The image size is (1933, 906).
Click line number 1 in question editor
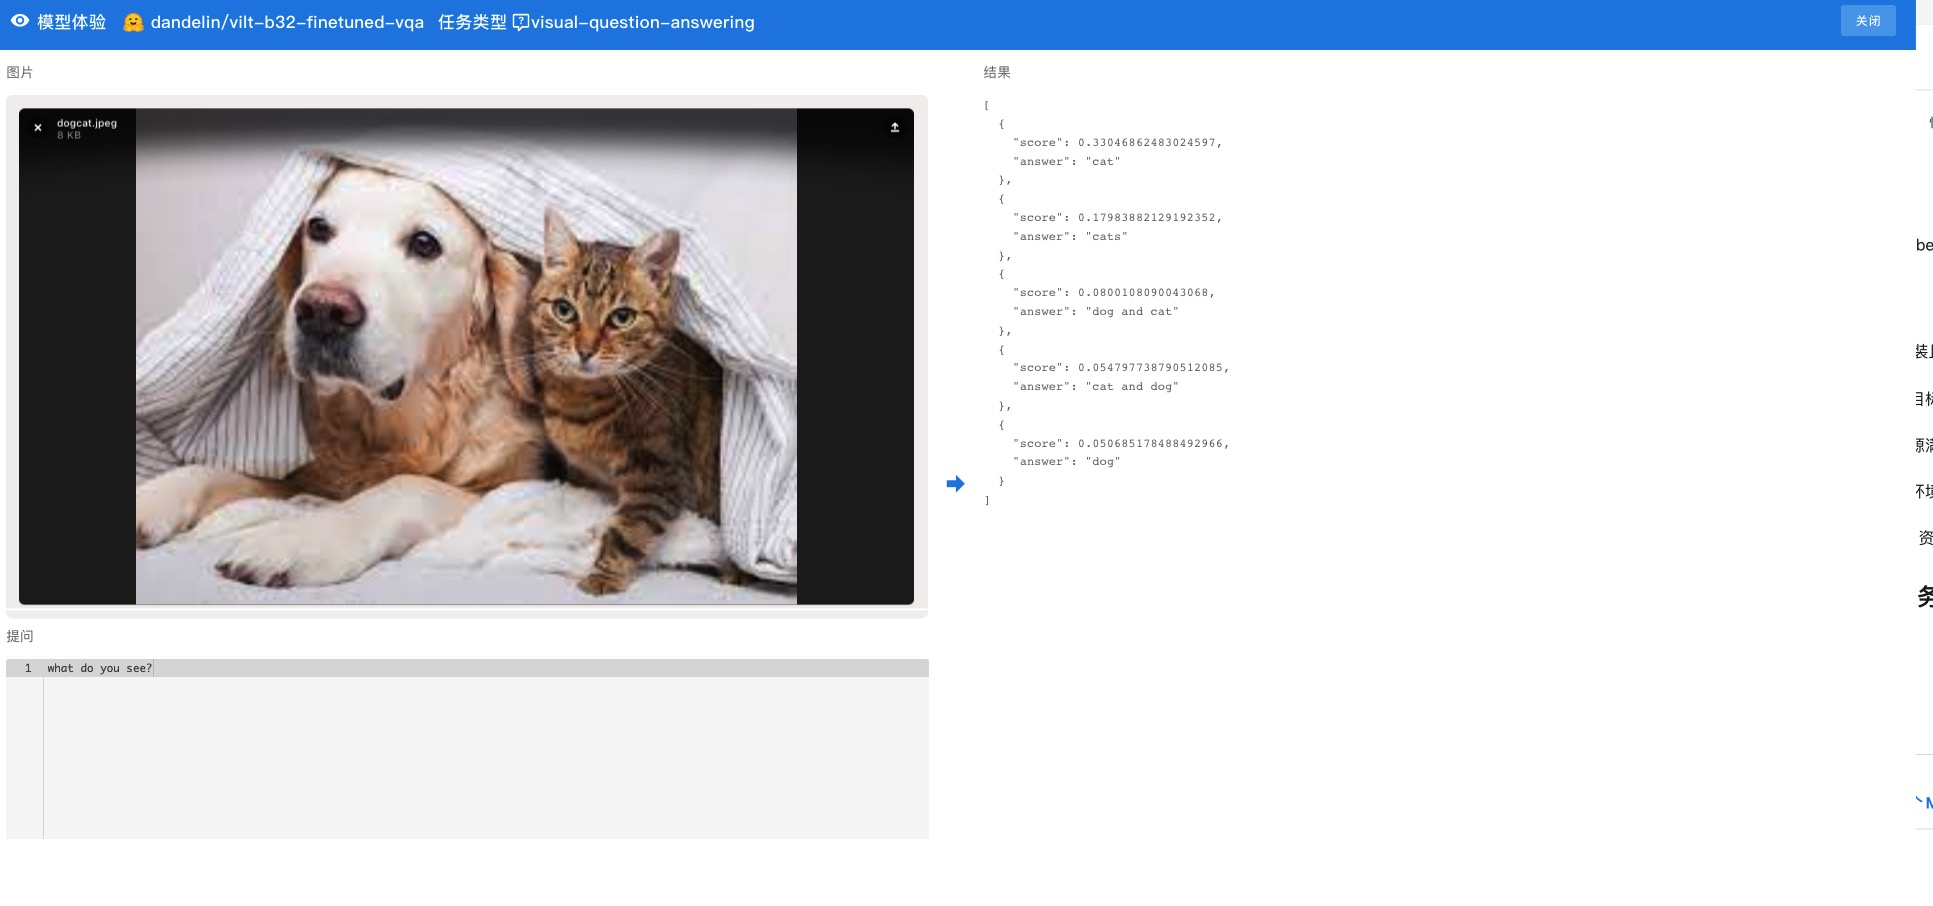pyautogui.click(x=28, y=668)
